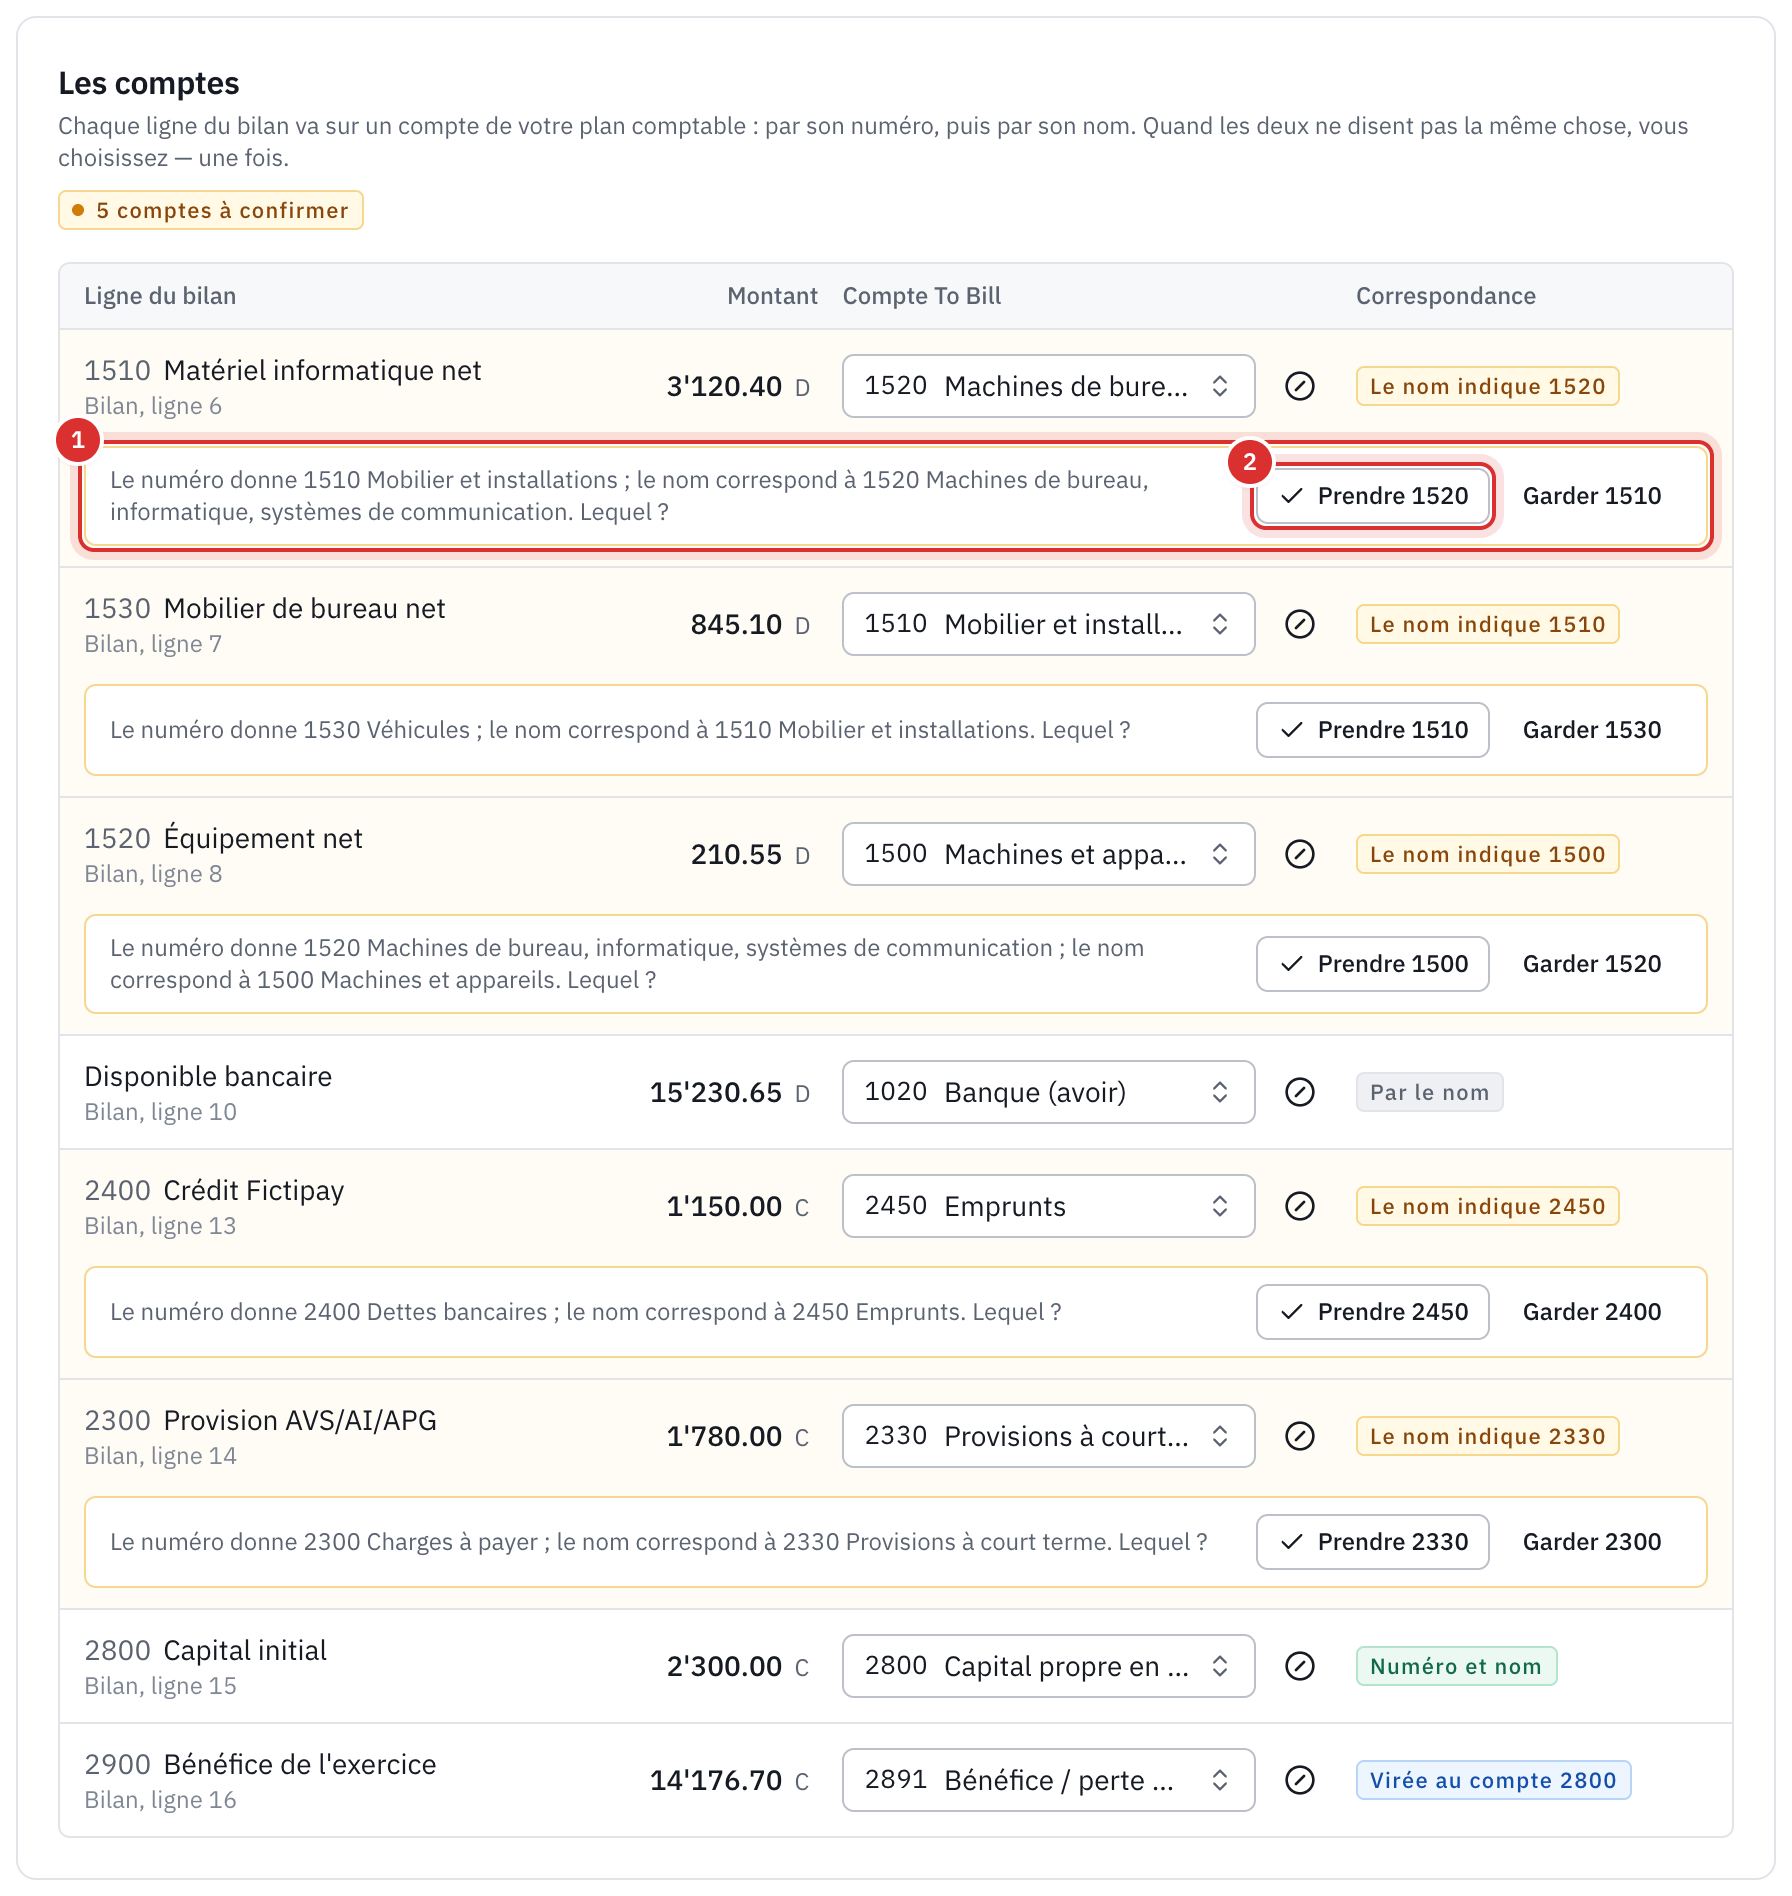
Task: Click the ignore icon on the Matériel informatique net row
Action: tap(1299, 386)
